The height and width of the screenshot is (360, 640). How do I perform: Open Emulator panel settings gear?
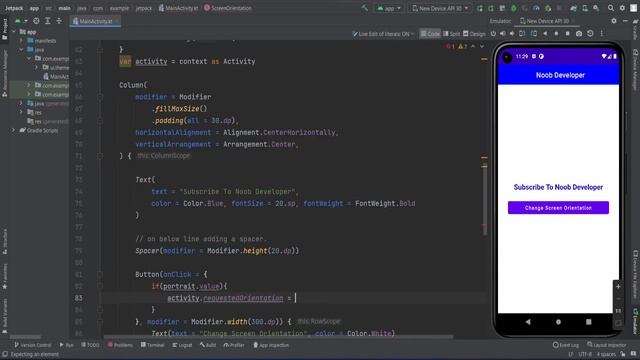pyautogui.click(x=614, y=21)
